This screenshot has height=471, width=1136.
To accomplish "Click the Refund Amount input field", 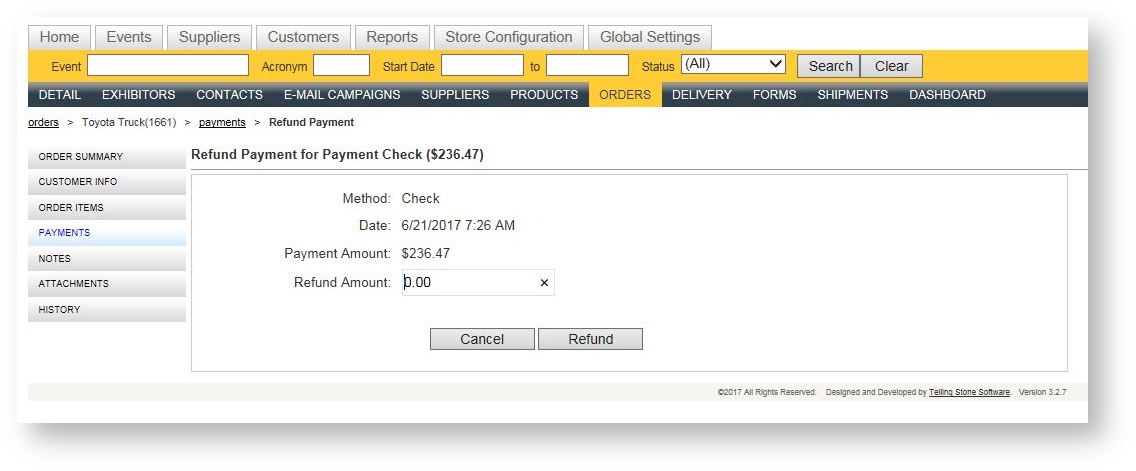I will 478,283.
